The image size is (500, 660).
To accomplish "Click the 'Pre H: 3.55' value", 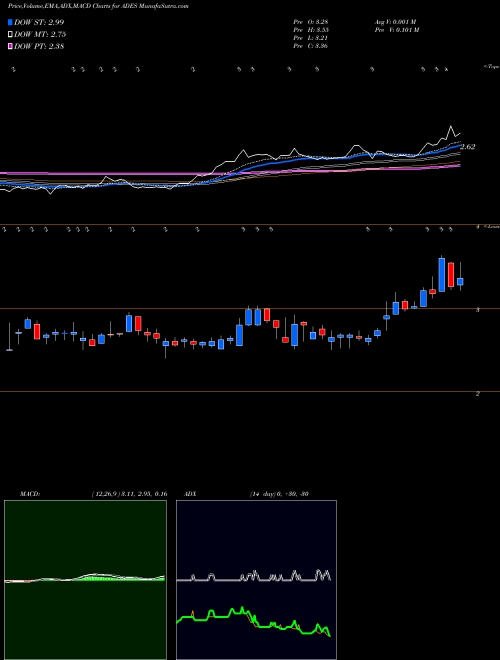I will click(311, 30).
